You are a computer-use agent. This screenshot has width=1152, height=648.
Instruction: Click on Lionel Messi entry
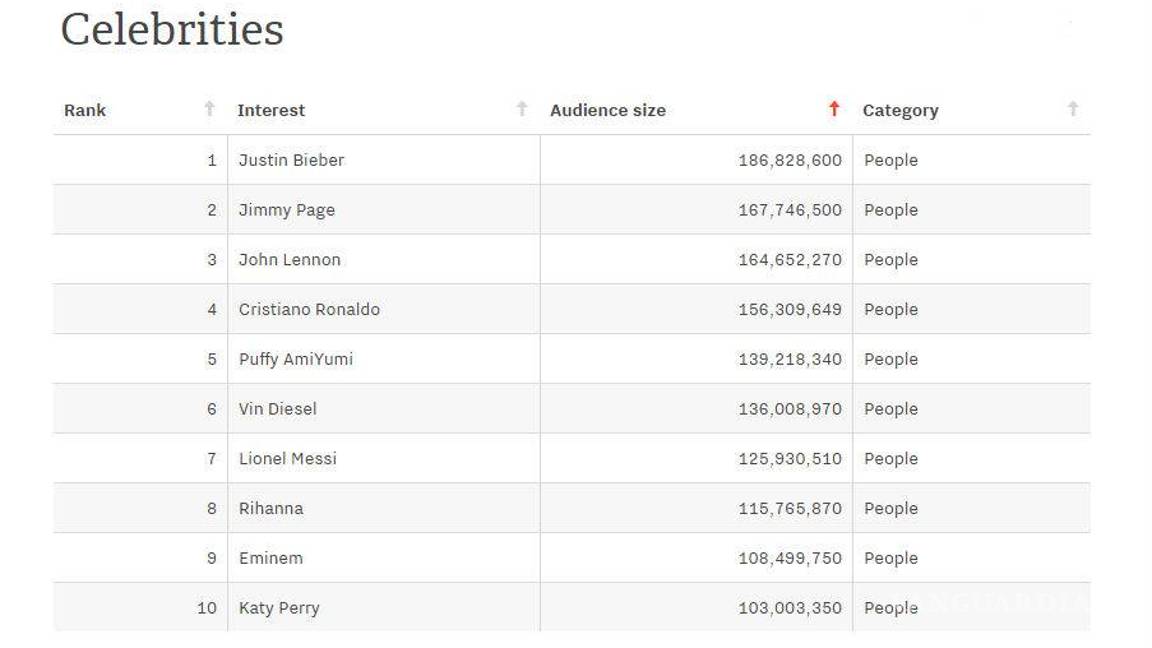(287, 459)
